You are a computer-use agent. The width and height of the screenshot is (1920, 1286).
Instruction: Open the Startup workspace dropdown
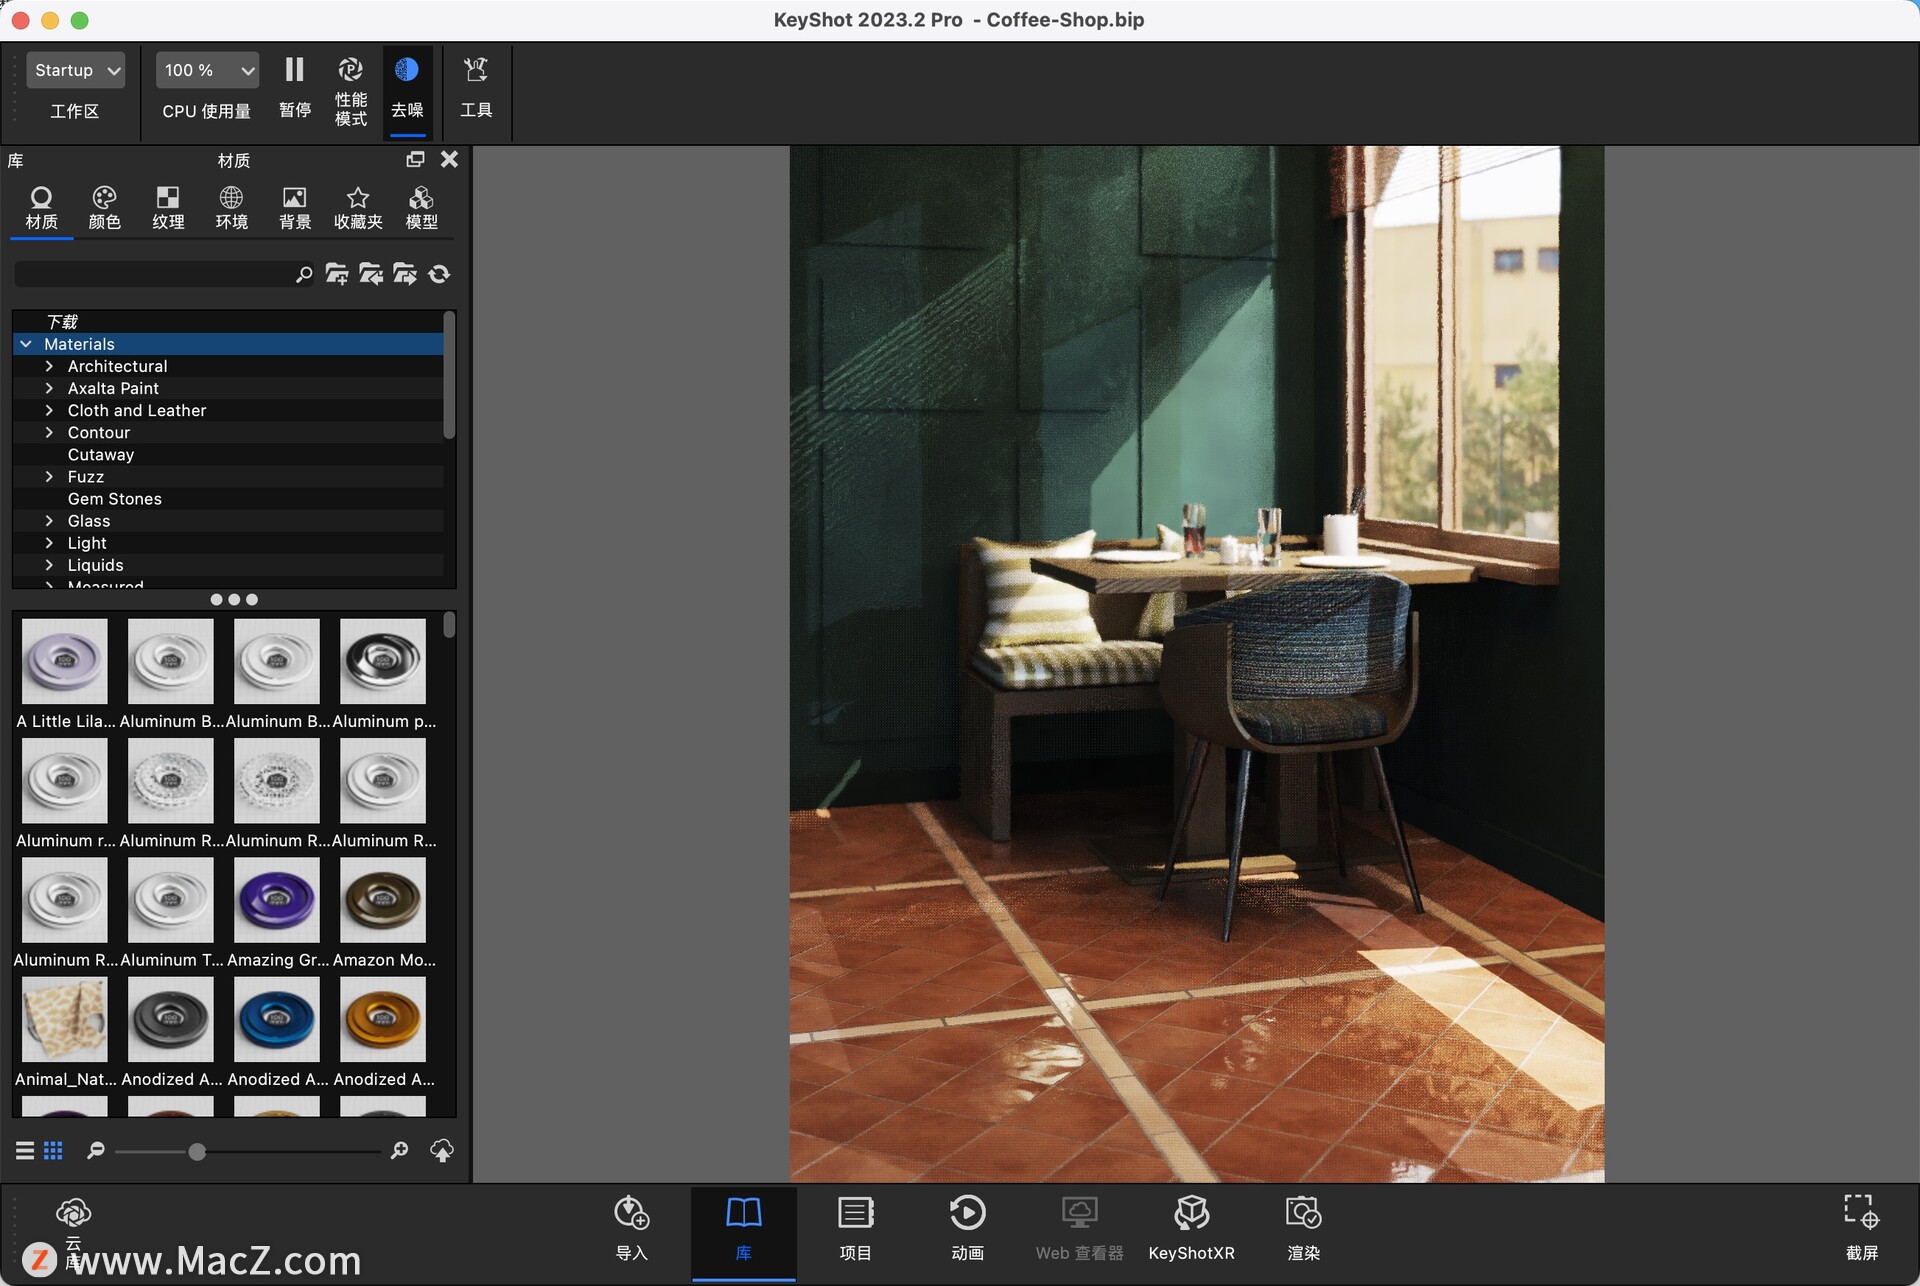(x=74, y=69)
